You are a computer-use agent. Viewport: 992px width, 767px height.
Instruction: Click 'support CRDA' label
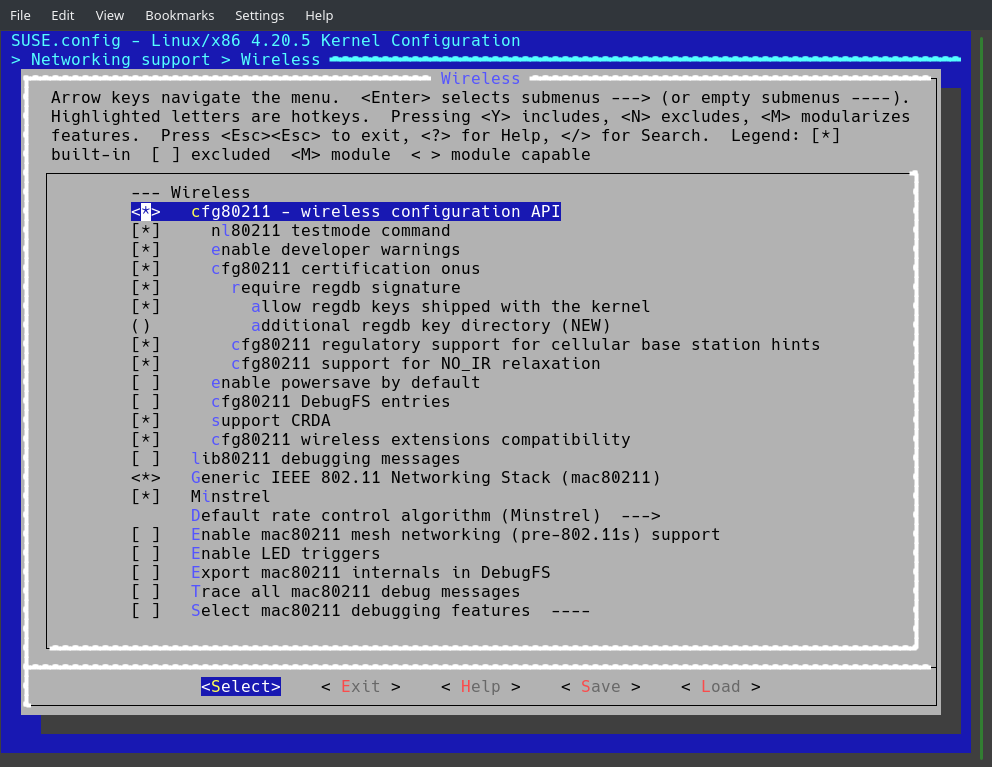(271, 420)
